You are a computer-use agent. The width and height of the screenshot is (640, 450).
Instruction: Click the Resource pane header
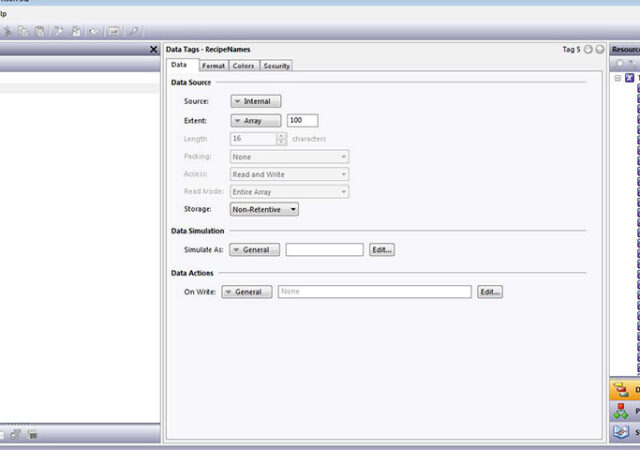625,49
